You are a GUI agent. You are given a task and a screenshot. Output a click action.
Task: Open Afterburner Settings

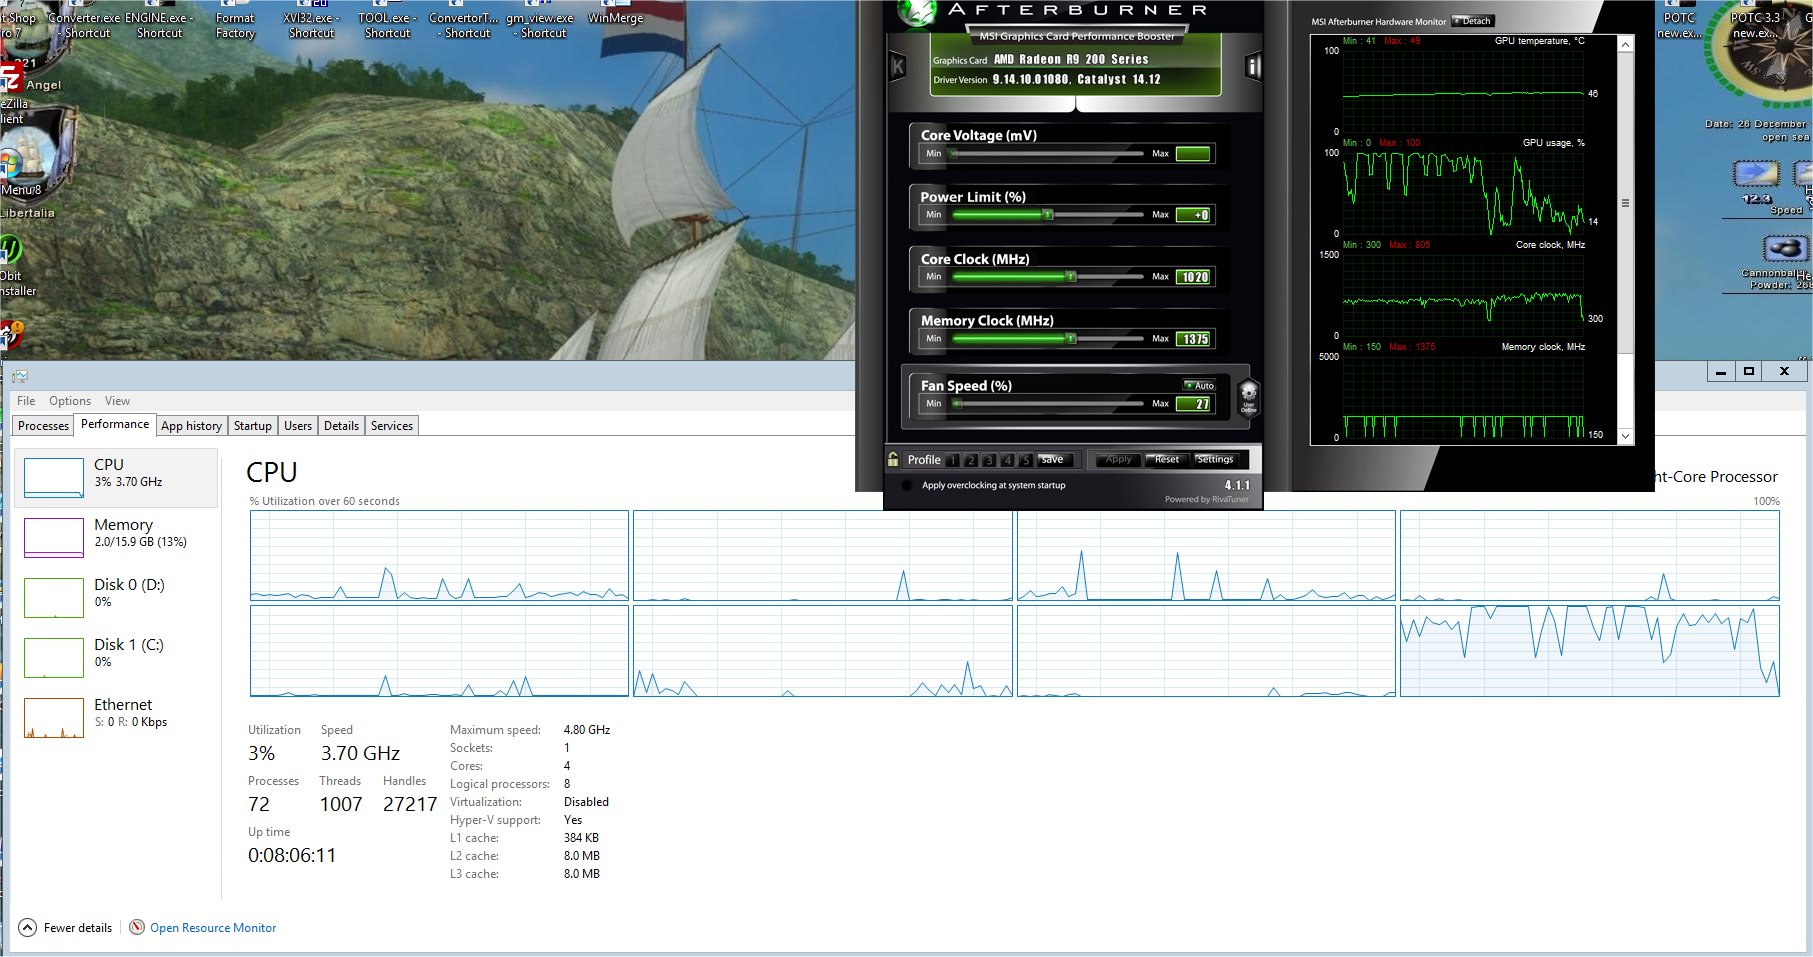pos(1215,459)
